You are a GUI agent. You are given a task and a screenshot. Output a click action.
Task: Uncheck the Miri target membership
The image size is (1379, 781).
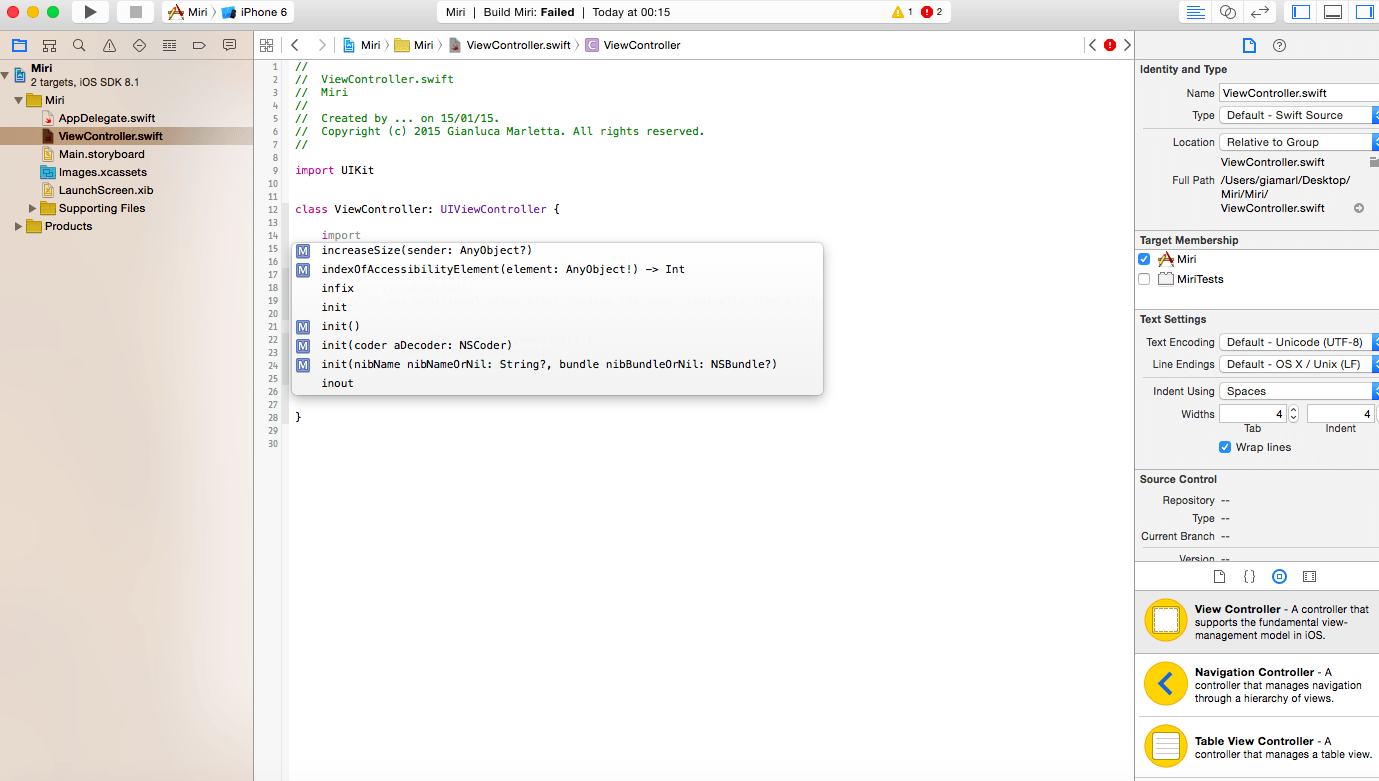1144,259
